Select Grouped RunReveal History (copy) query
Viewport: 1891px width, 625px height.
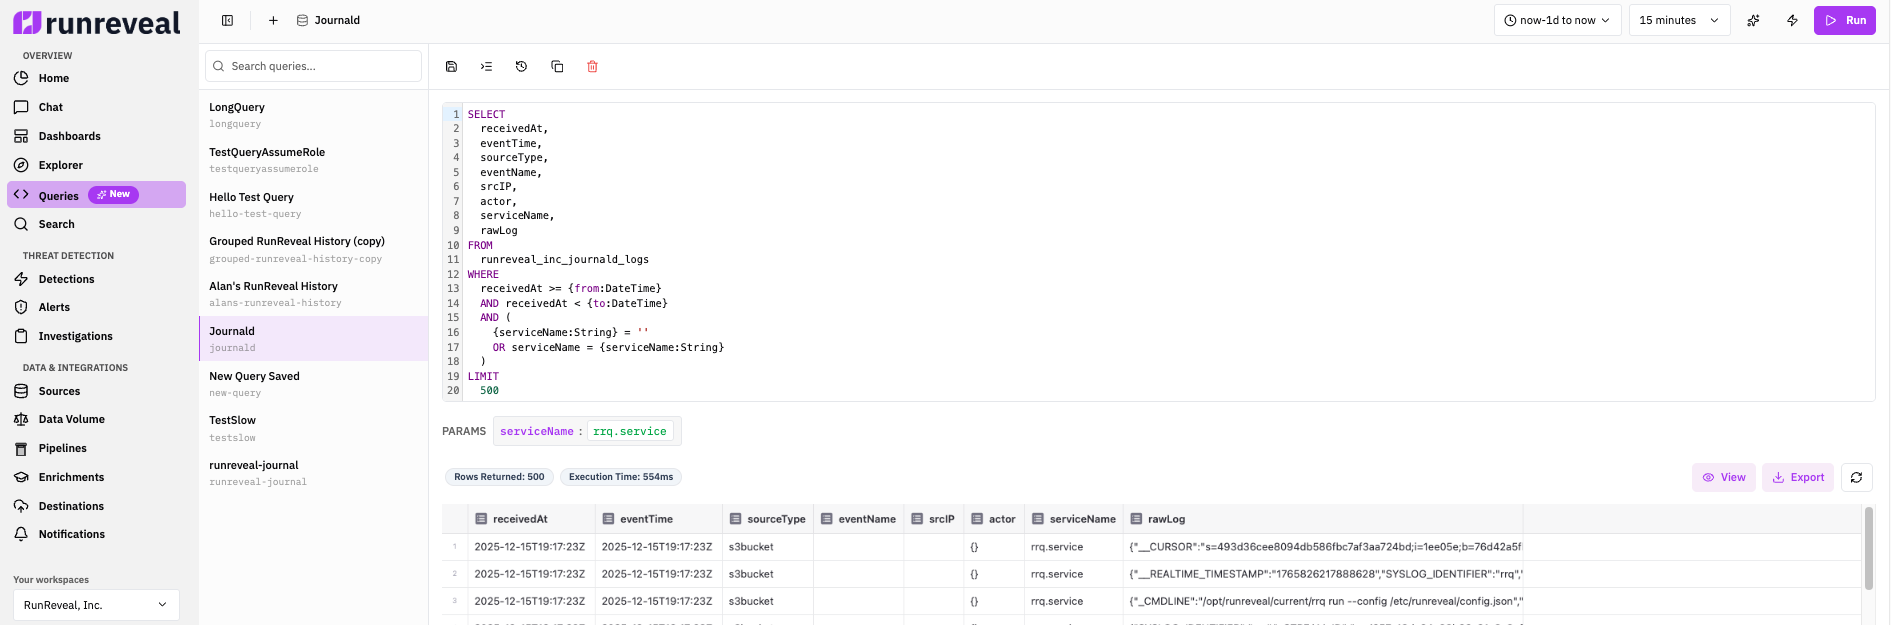314,249
